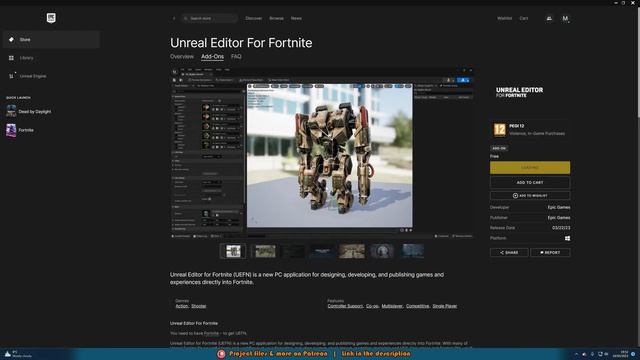
Task: Open the Cart page
Action: click(524, 18)
